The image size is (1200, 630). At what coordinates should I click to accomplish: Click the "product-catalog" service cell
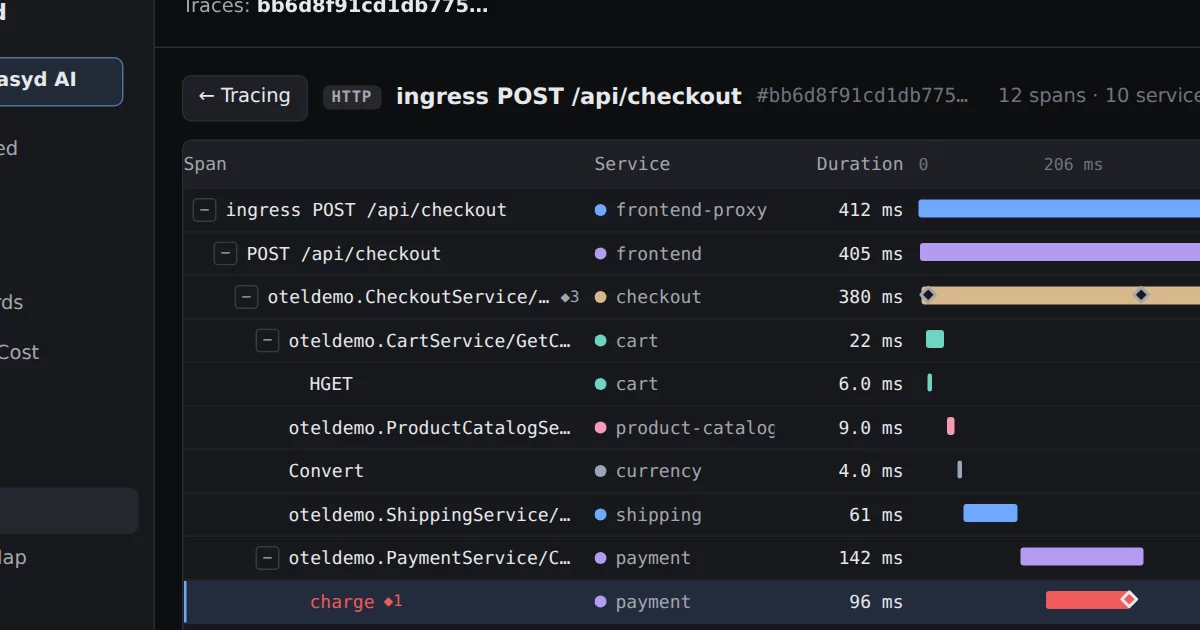(685, 428)
